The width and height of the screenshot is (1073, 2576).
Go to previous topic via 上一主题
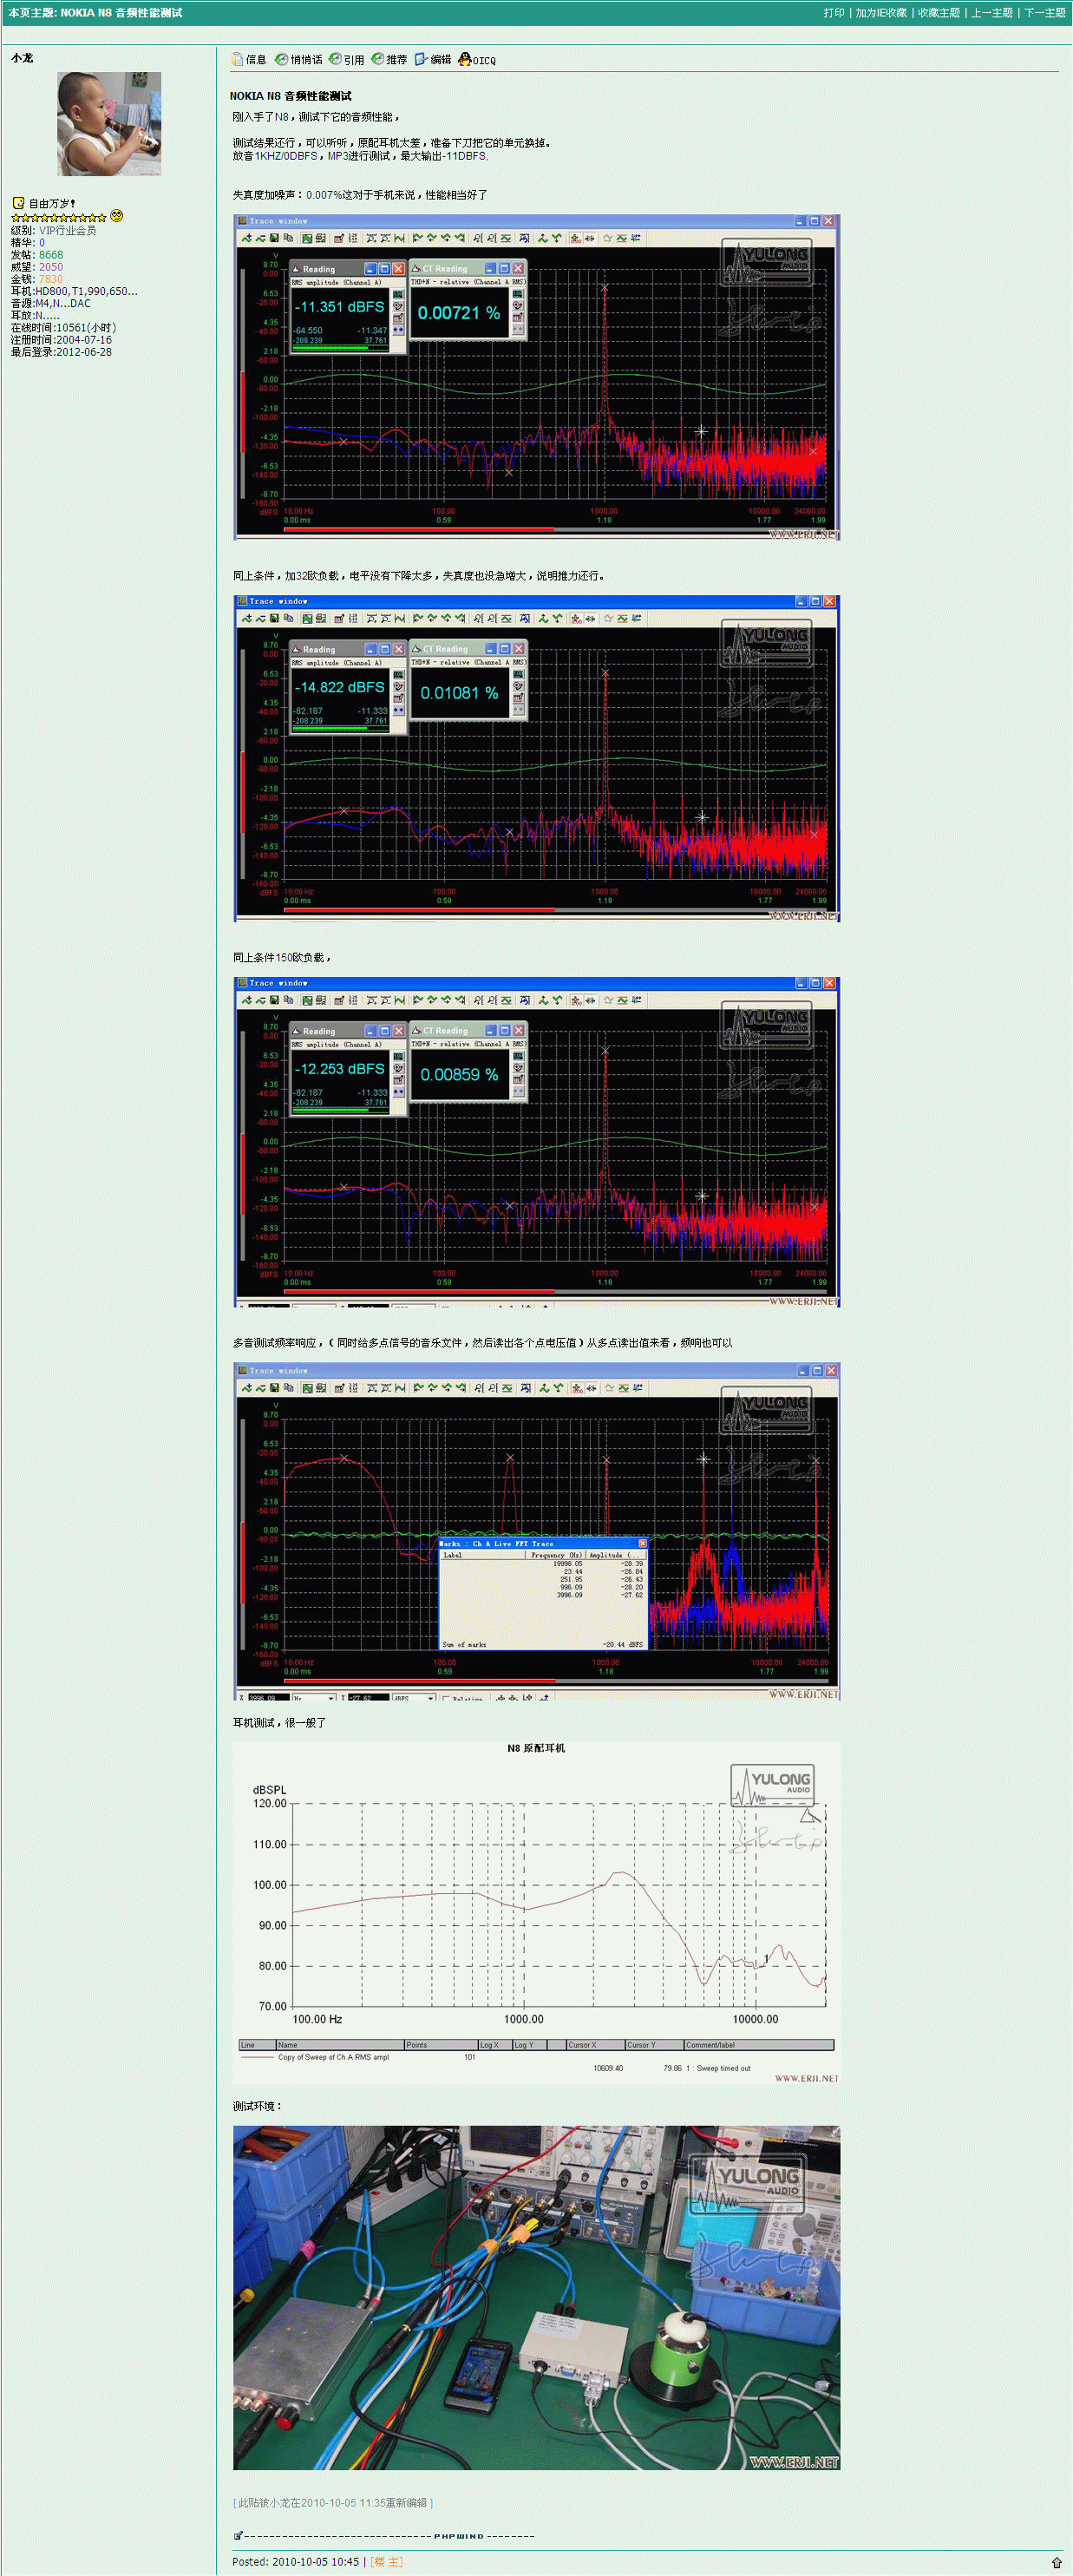click(992, 13)
